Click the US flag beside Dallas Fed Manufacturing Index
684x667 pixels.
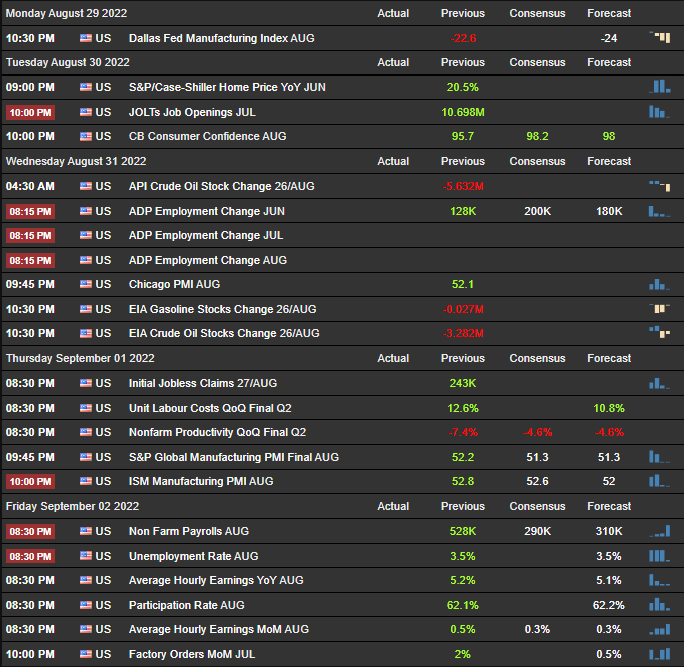[x=86, y=38]
